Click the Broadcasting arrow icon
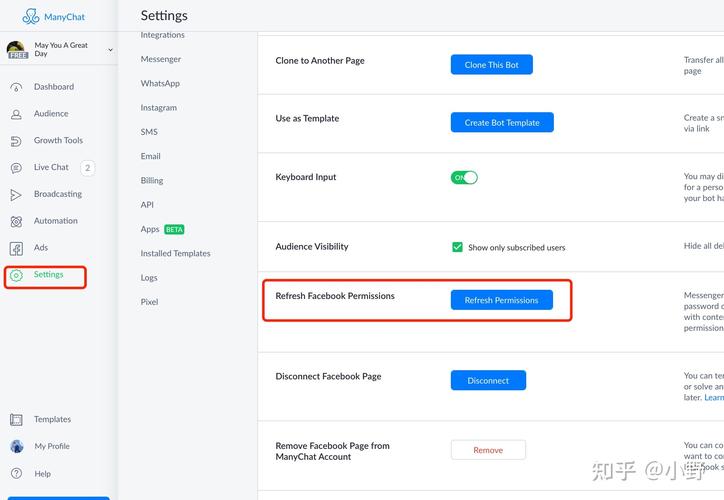 pos(16,194)
